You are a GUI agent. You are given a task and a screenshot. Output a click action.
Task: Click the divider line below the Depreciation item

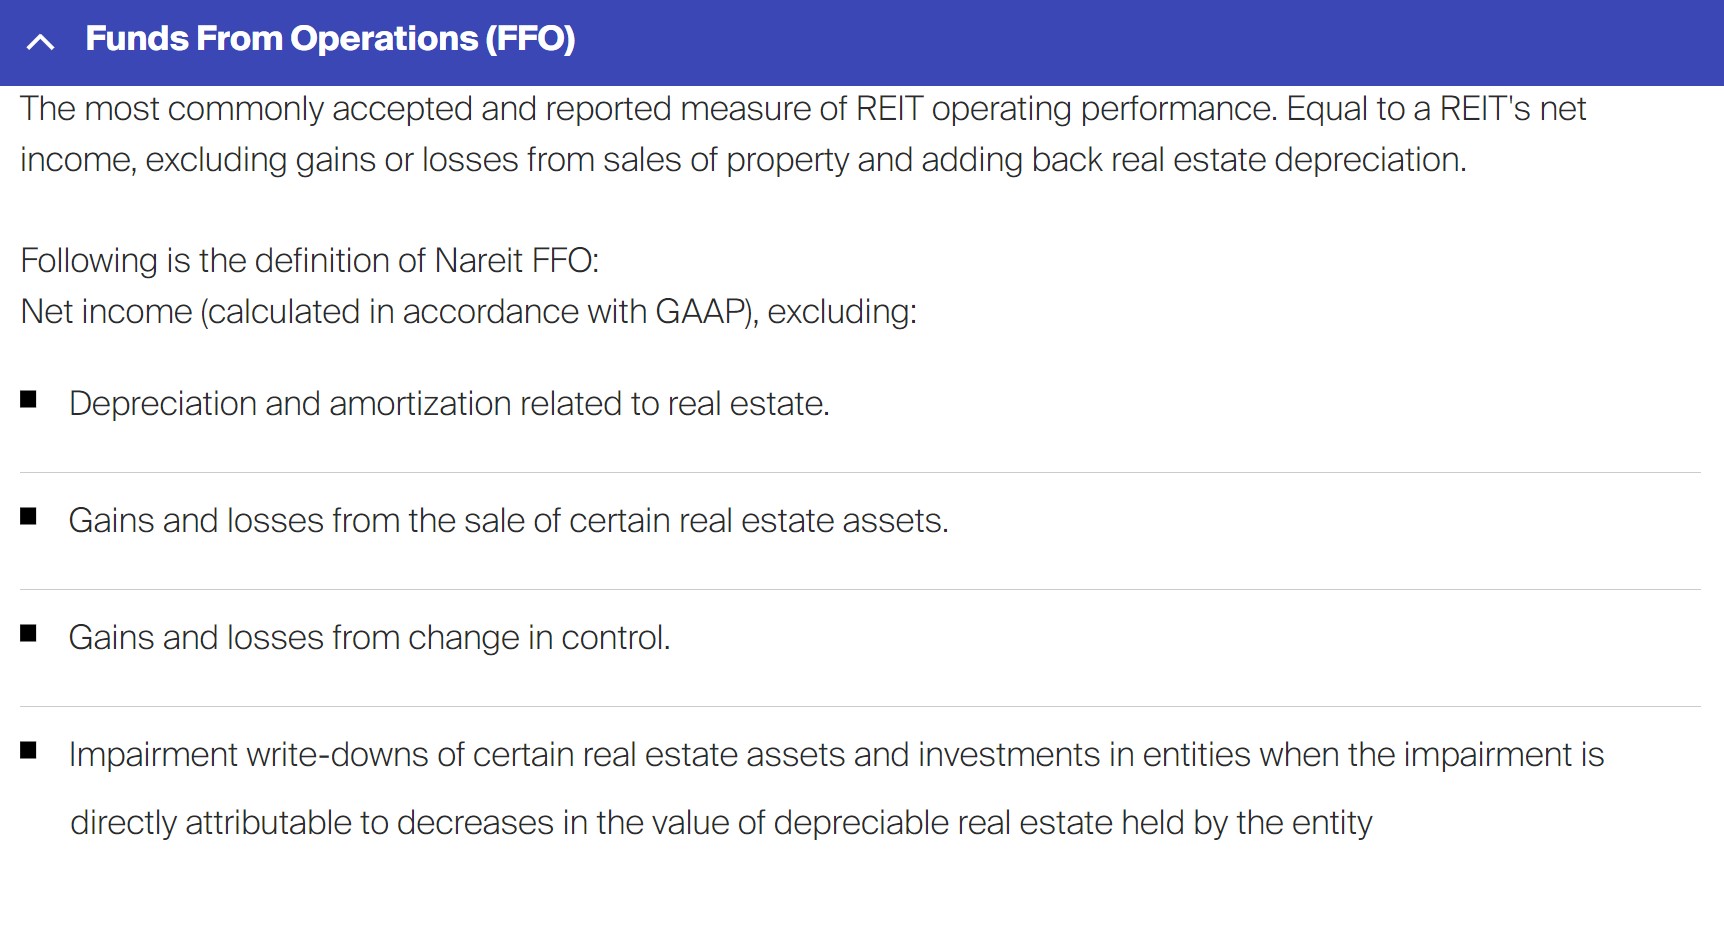(x=860, y=472)
